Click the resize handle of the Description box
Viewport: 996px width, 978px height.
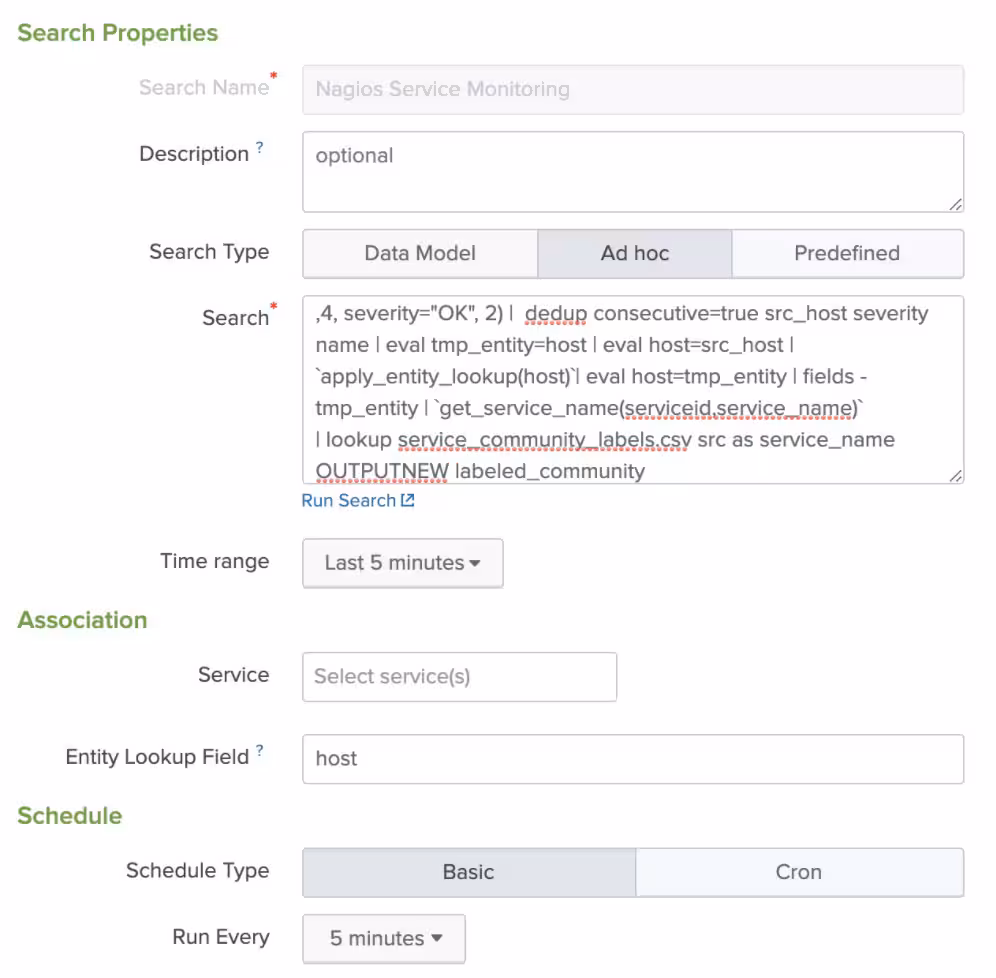point(956,205)
